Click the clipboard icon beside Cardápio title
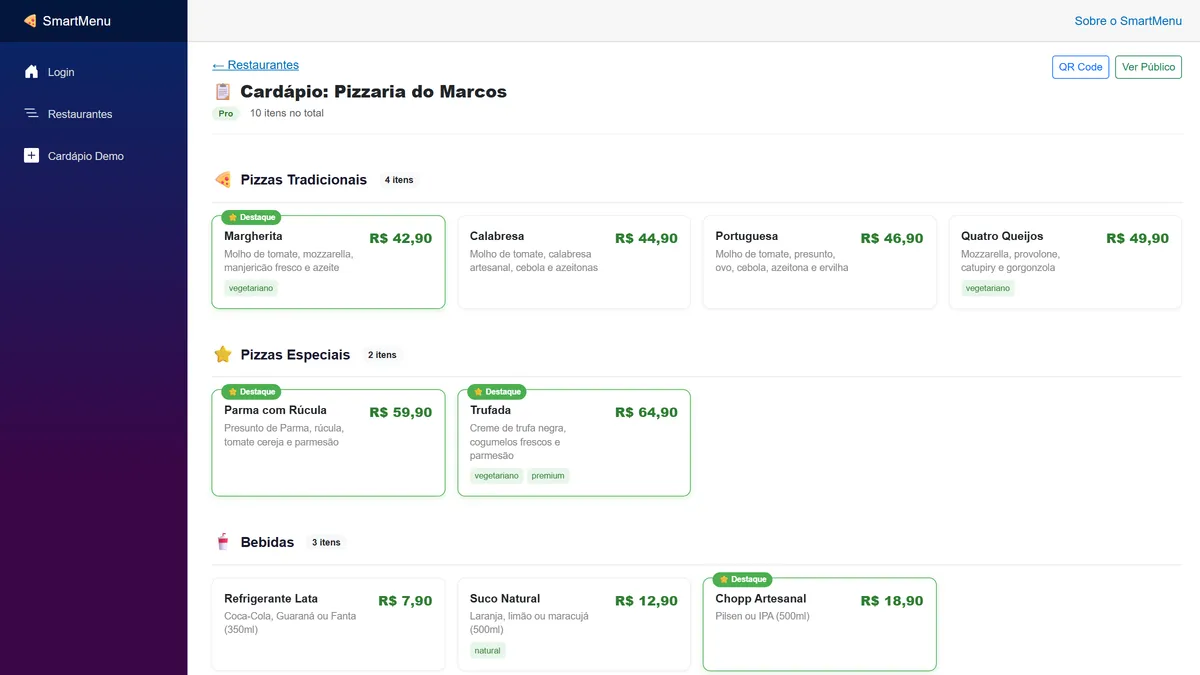1200x675 pixels. pos(223,92)
